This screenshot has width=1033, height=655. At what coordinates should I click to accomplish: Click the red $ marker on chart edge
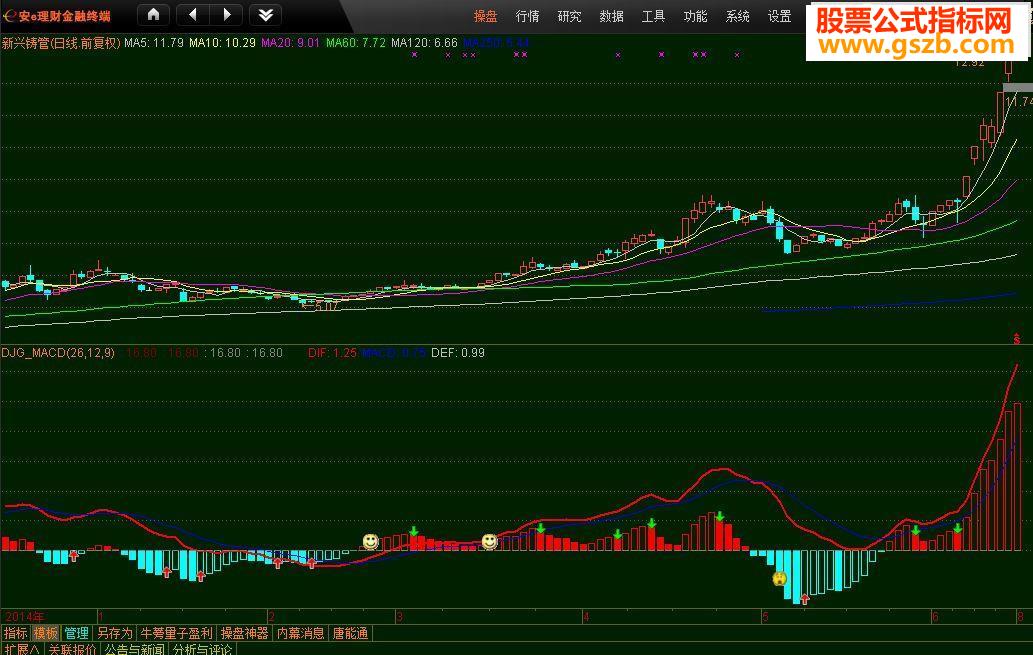[1017, 339]
